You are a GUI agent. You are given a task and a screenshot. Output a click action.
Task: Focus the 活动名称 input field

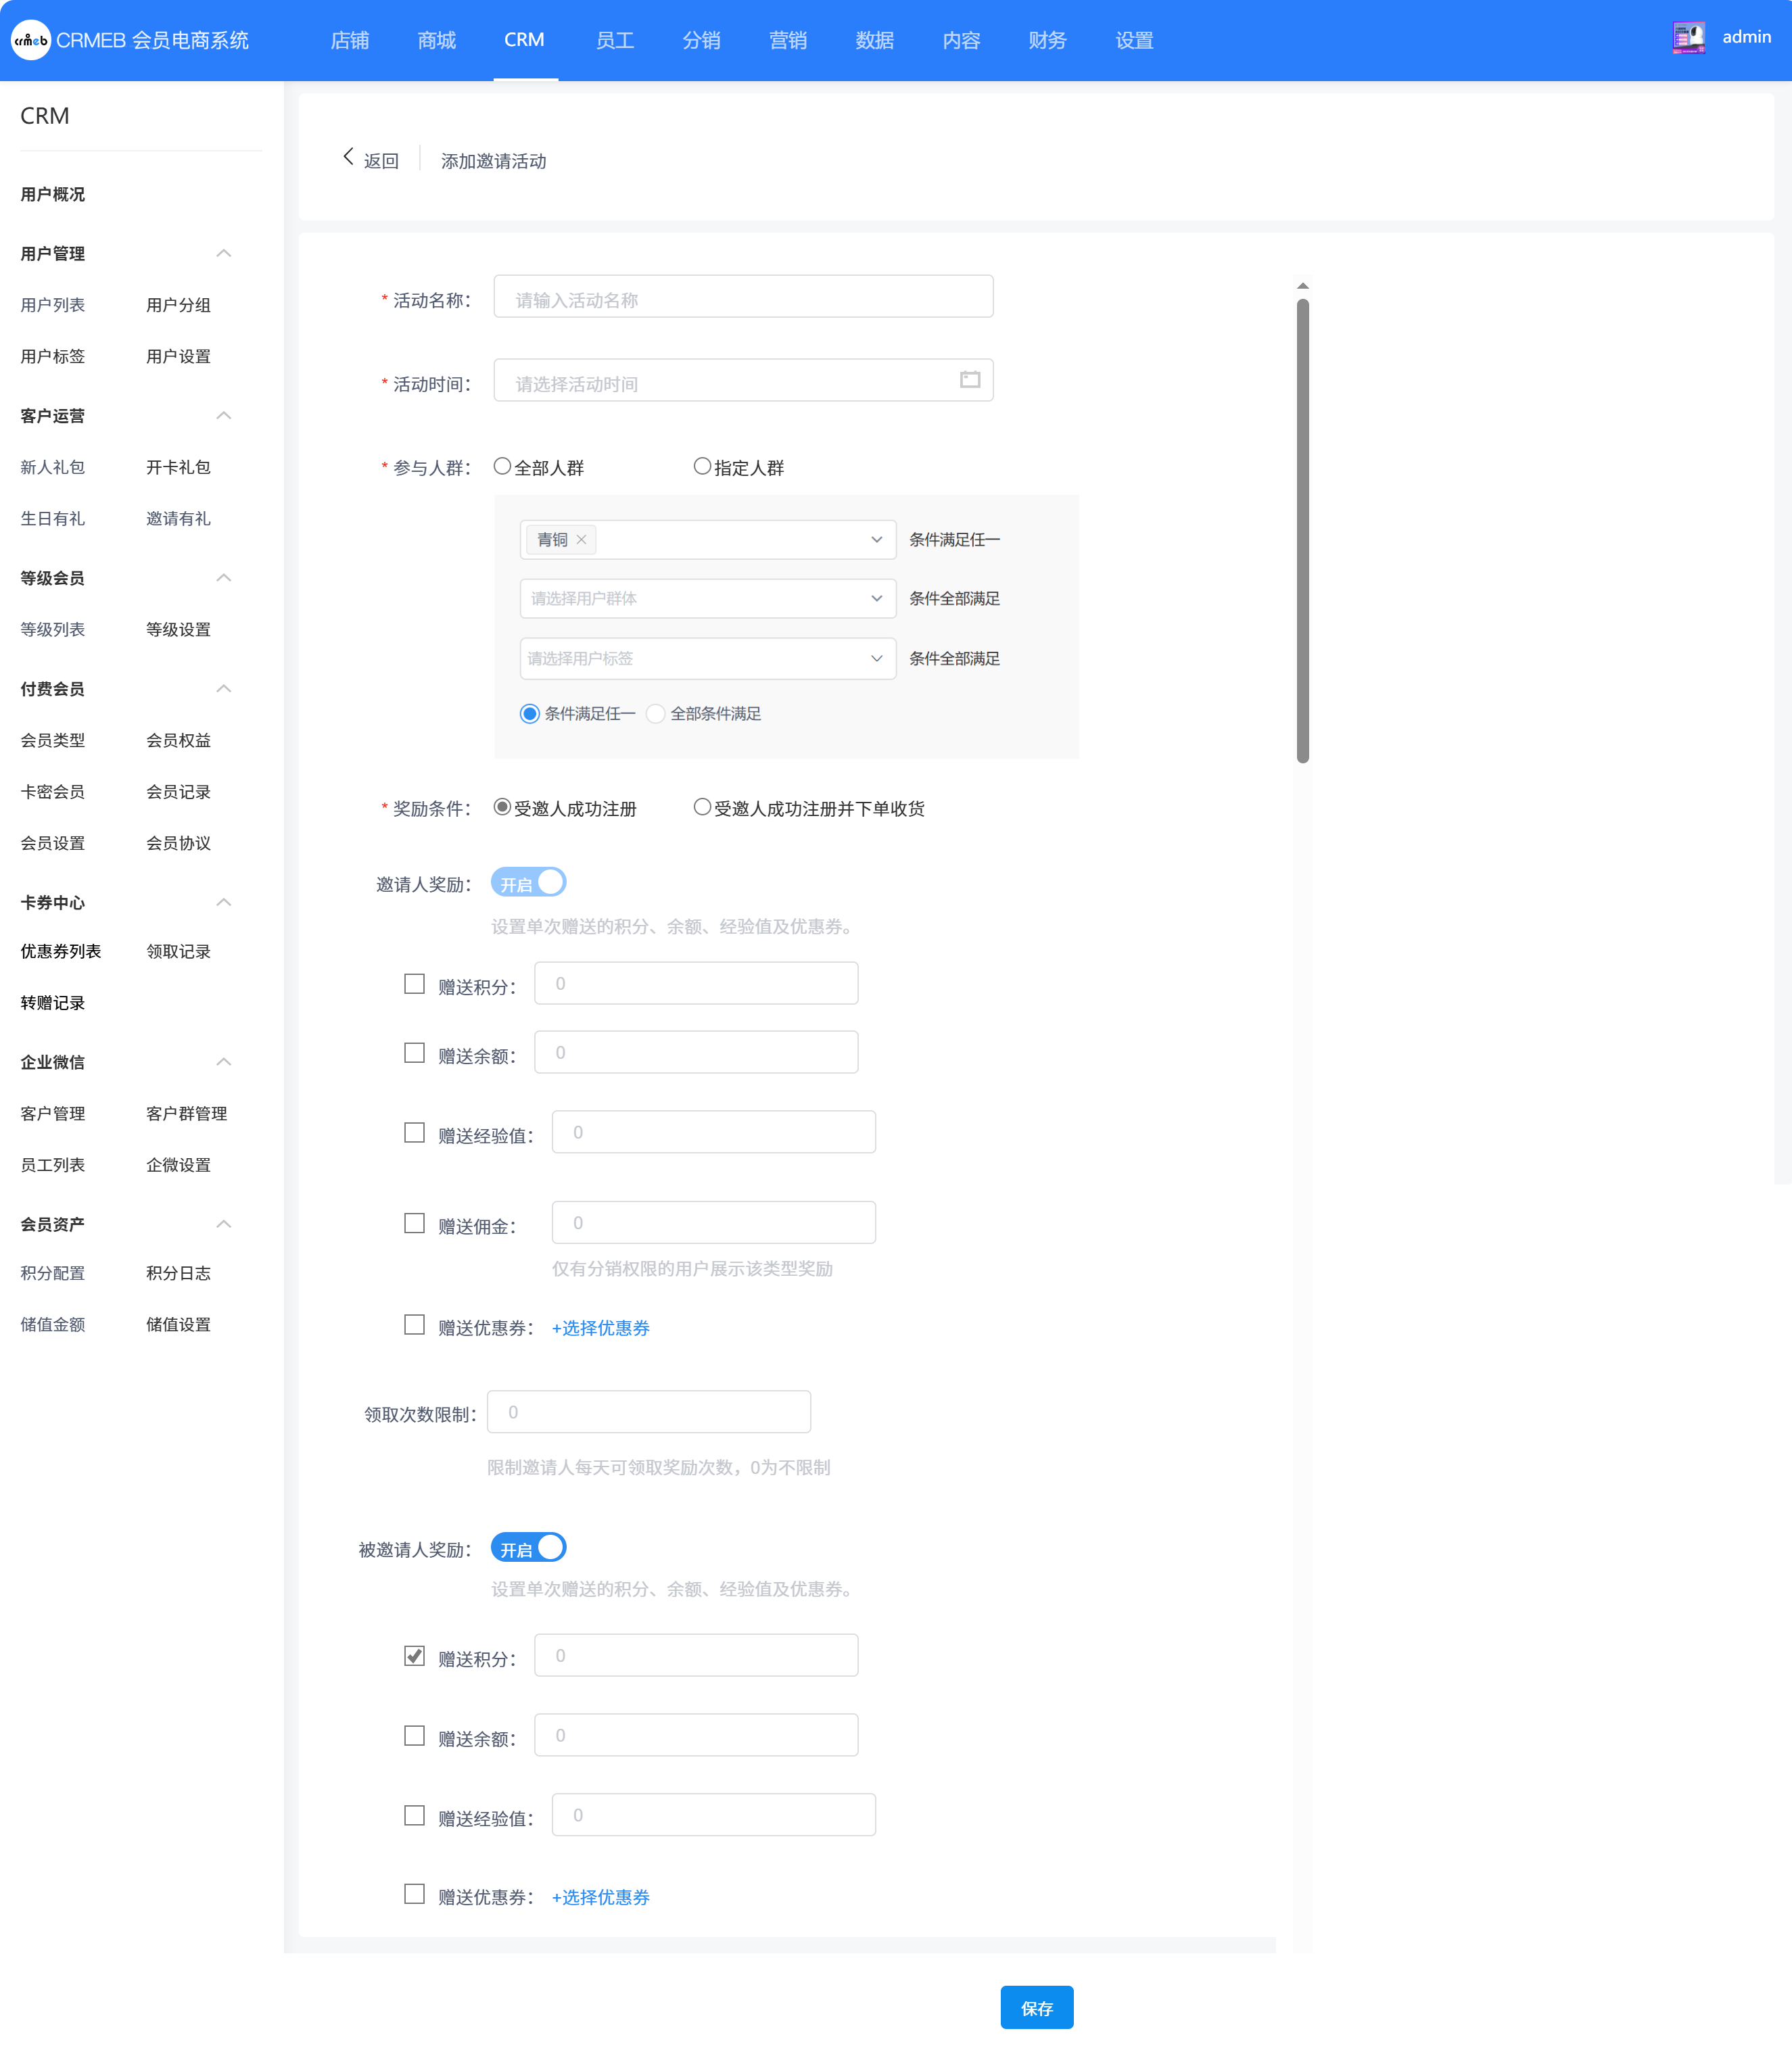coord(743,297)
